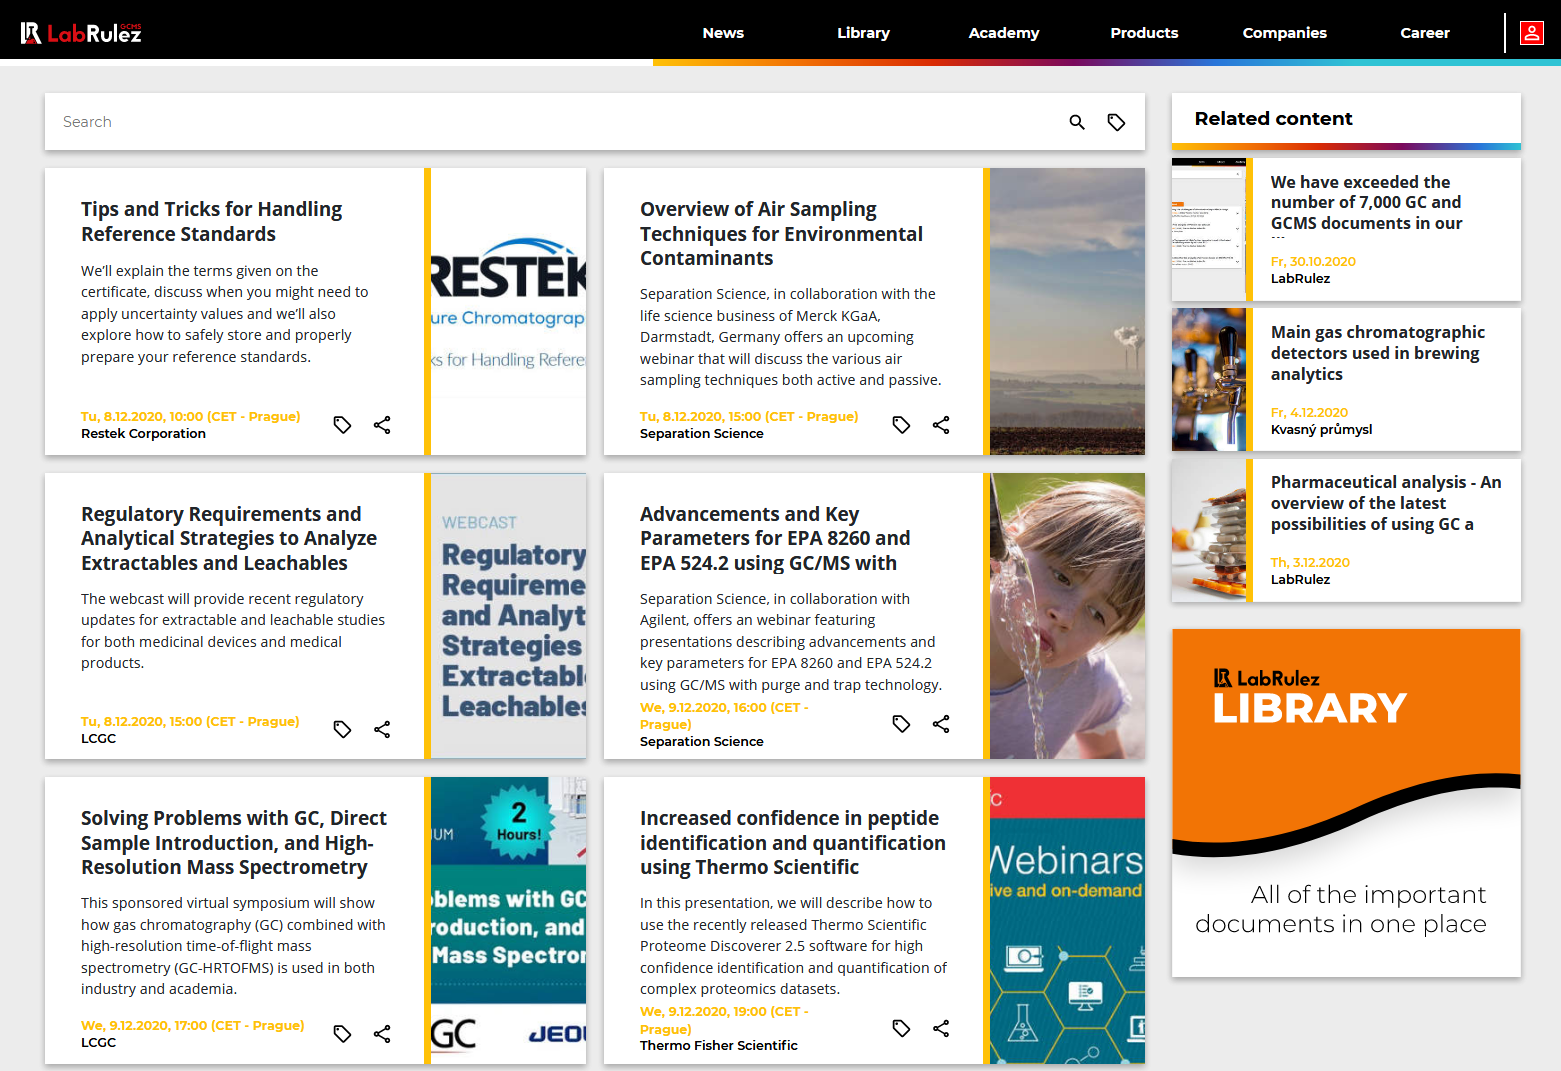Click the tag filter icon in search bar
Screen dimensions: 1561x1071
point(1116,122)
